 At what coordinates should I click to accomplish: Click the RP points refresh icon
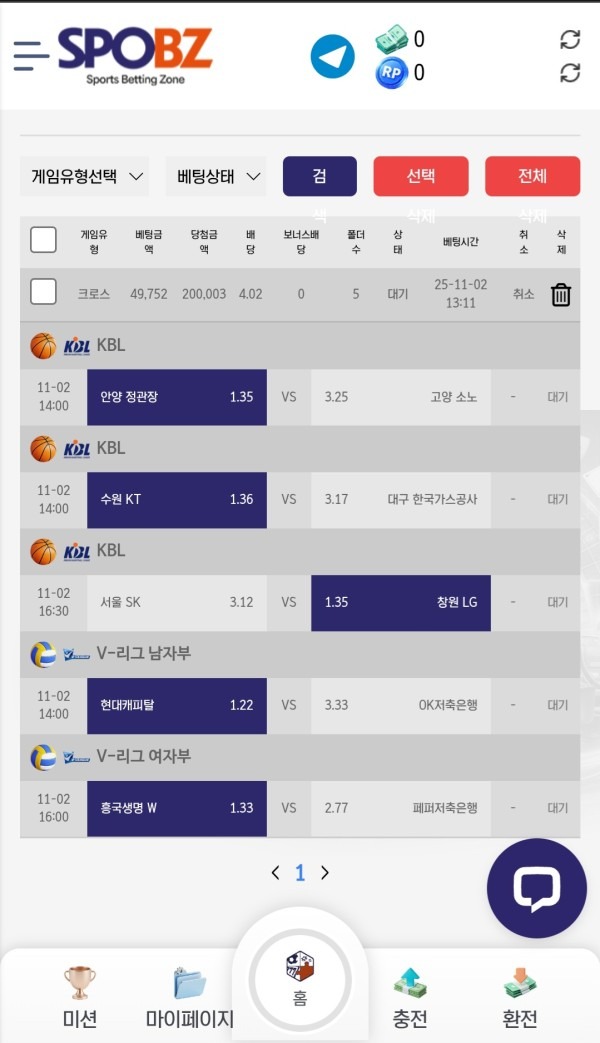(x=570, y=73)
